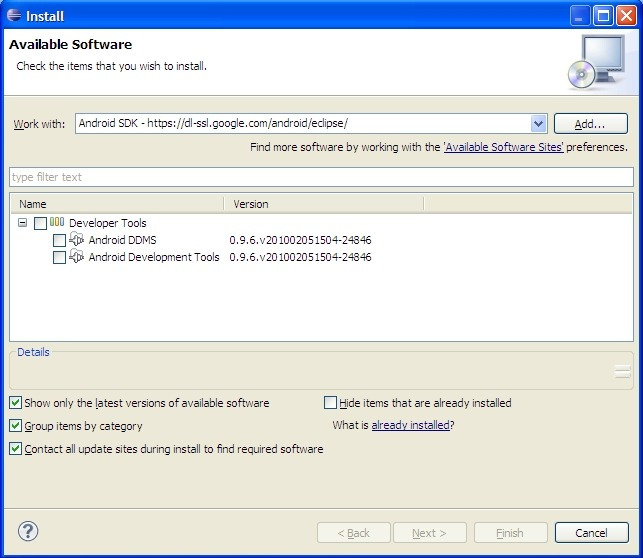643x558 pixels.
Task: Select the Developer Tools category label
Action: [x=108, y=223]
